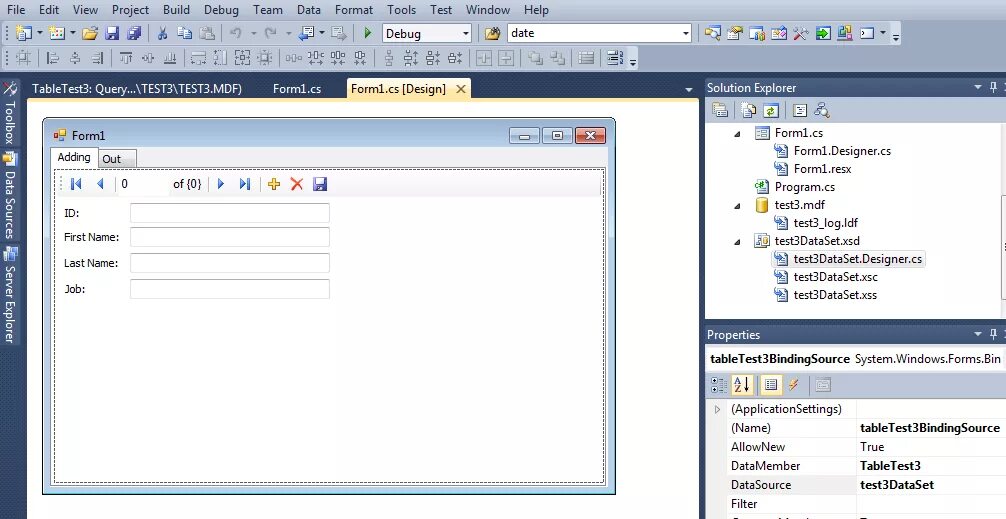The width and height of the screenshot is (1006, 519).
Task: Collapse the test3DataSet.xsd tree node
Action: click(737, 241)
